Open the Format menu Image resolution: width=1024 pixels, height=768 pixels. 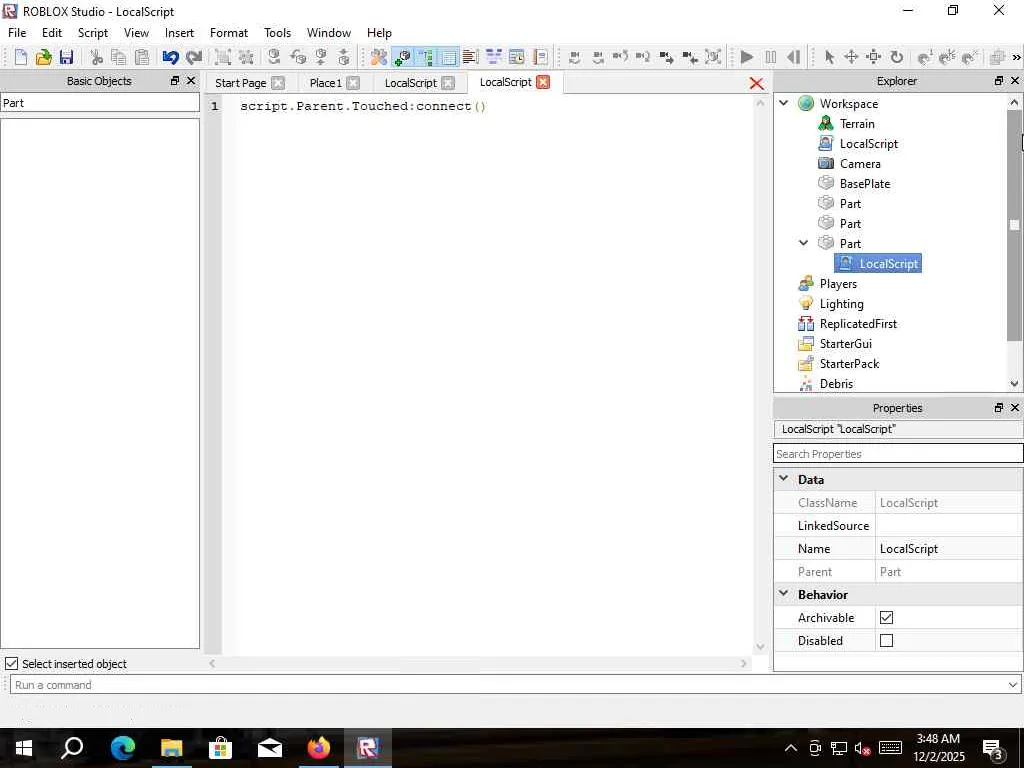(229, 33)
